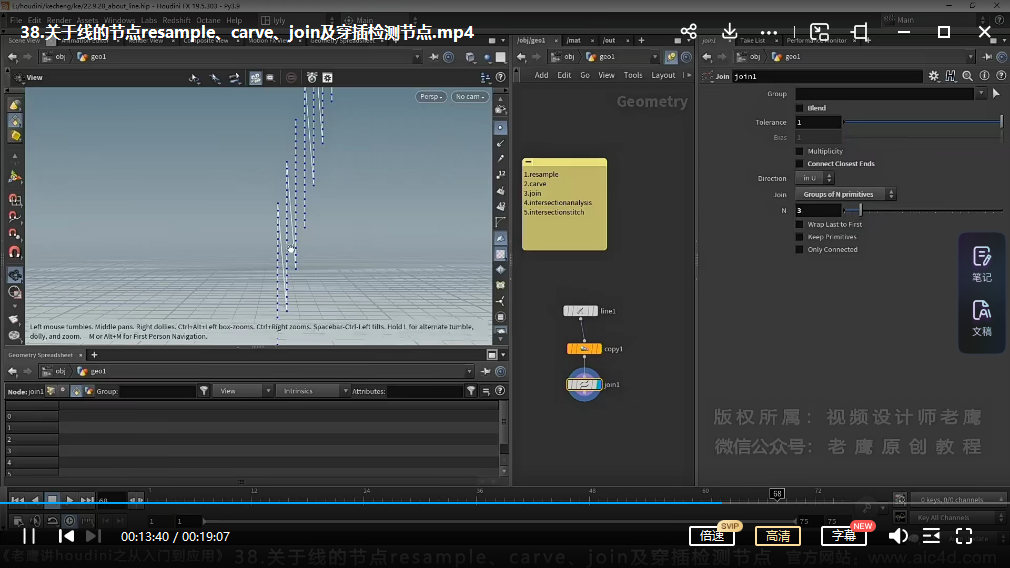Switch to the /out network tab
The width and height of the screenshot is (1010, 568).
(609, 40)
